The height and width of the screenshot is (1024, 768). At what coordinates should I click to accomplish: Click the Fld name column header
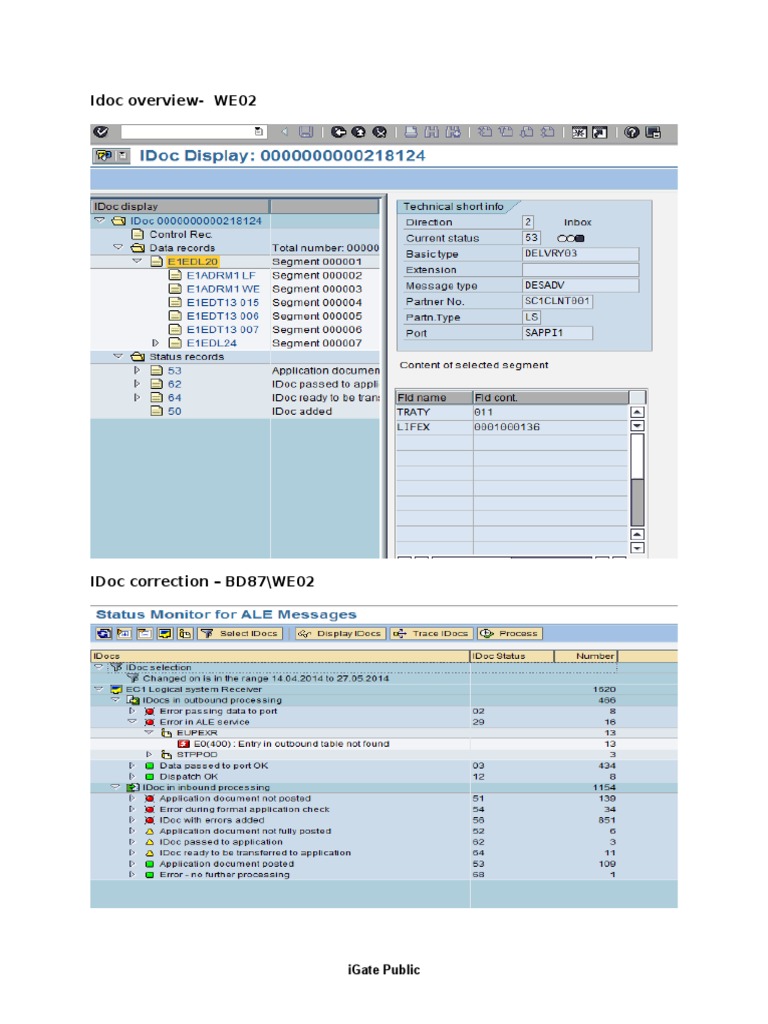coord(434,397)
